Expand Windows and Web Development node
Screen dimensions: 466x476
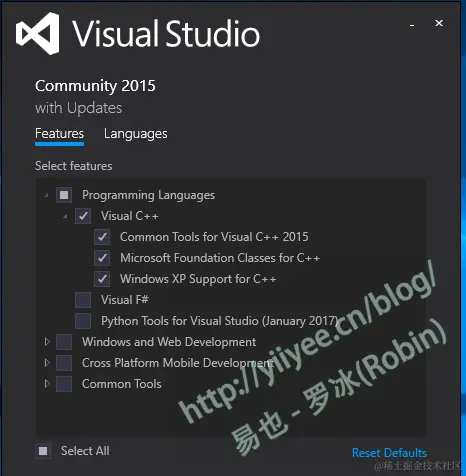coord(47,342)
